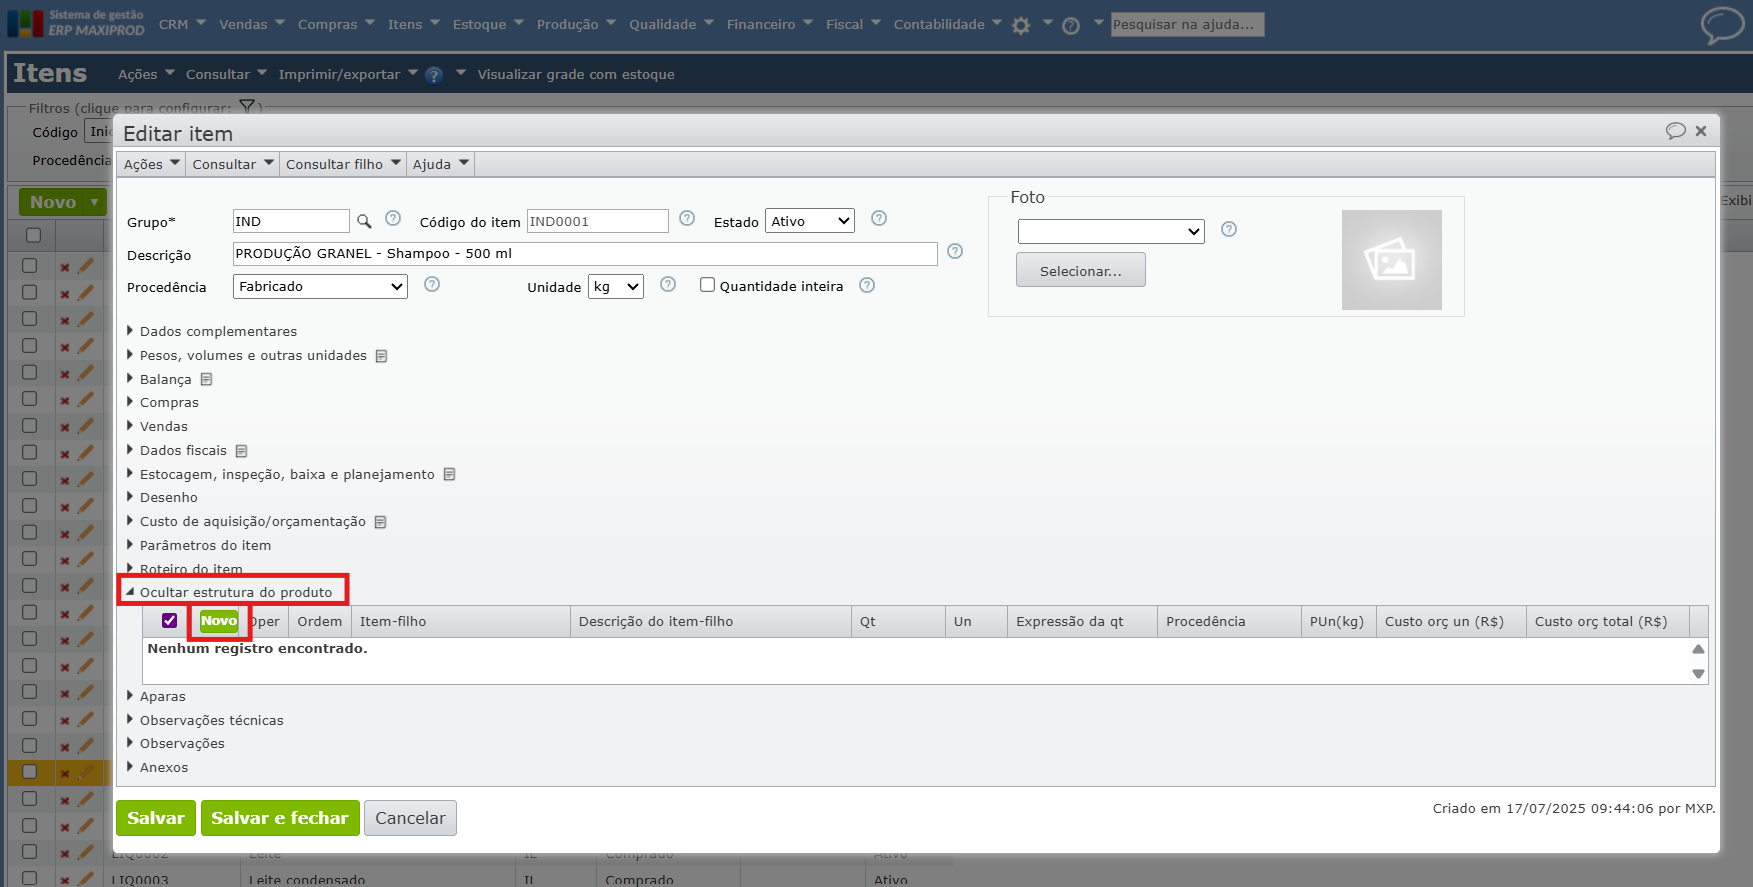
Task: Open the dialog Ajuda menu
Action: coord(440,164)
